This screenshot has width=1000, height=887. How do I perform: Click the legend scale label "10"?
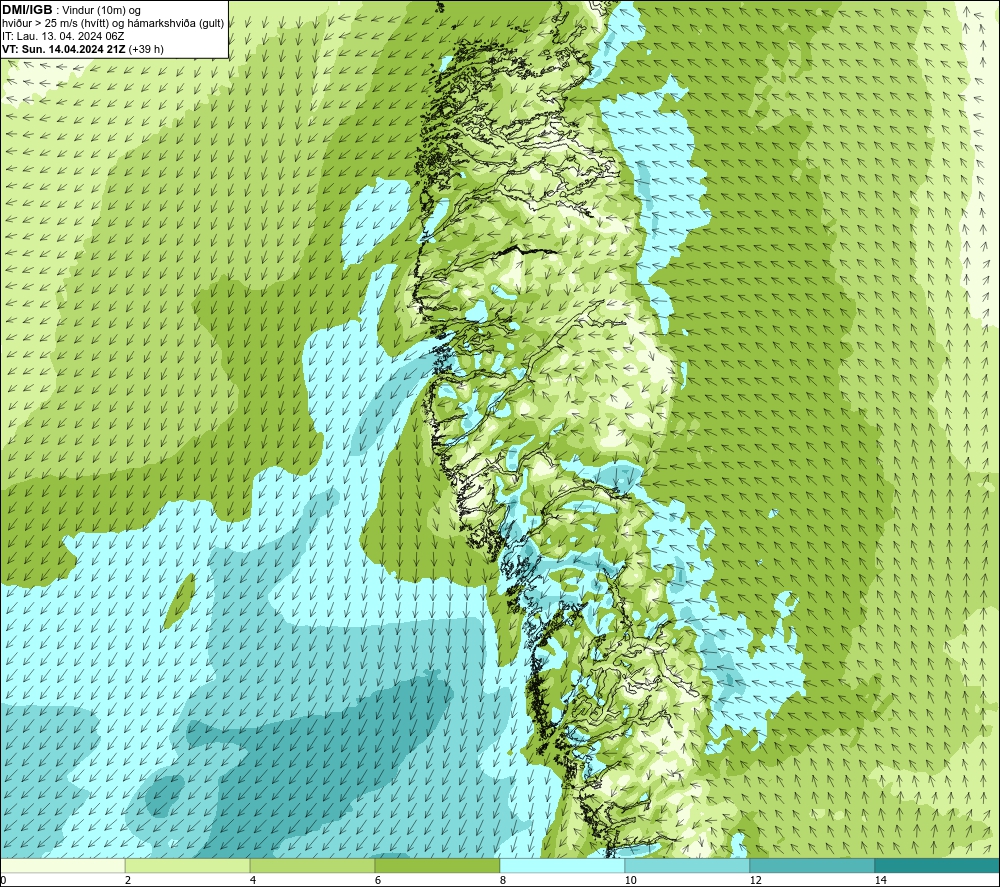click(630, 880)
